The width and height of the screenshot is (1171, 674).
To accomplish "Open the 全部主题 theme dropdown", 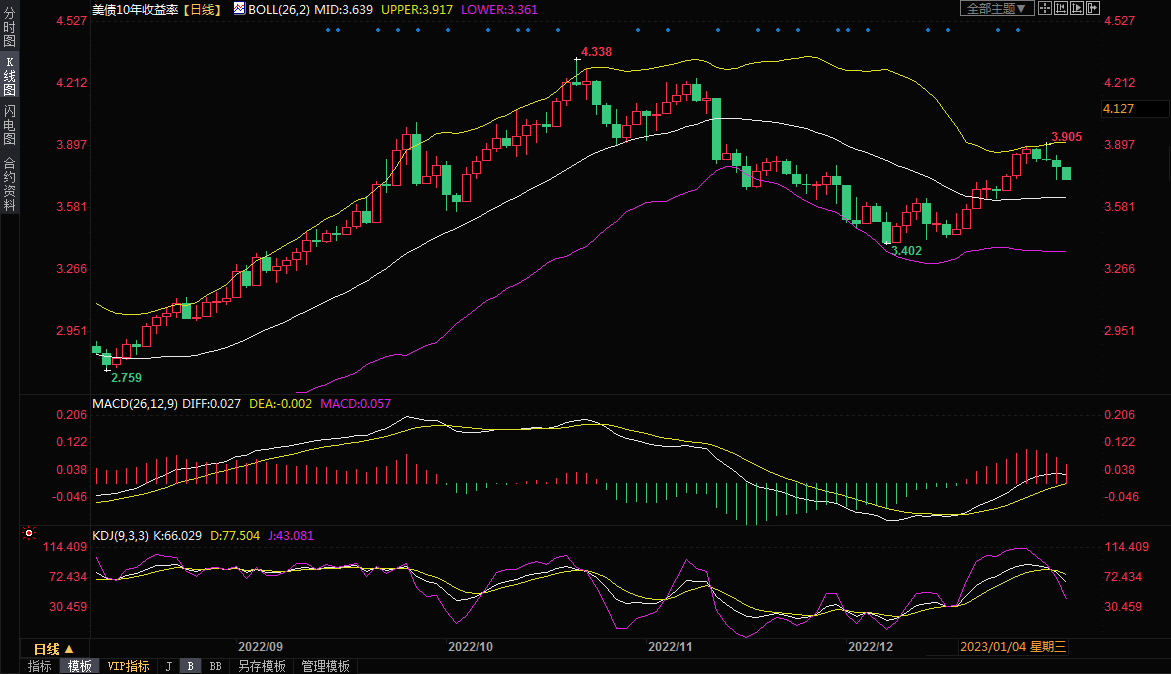I will [996, 8].
